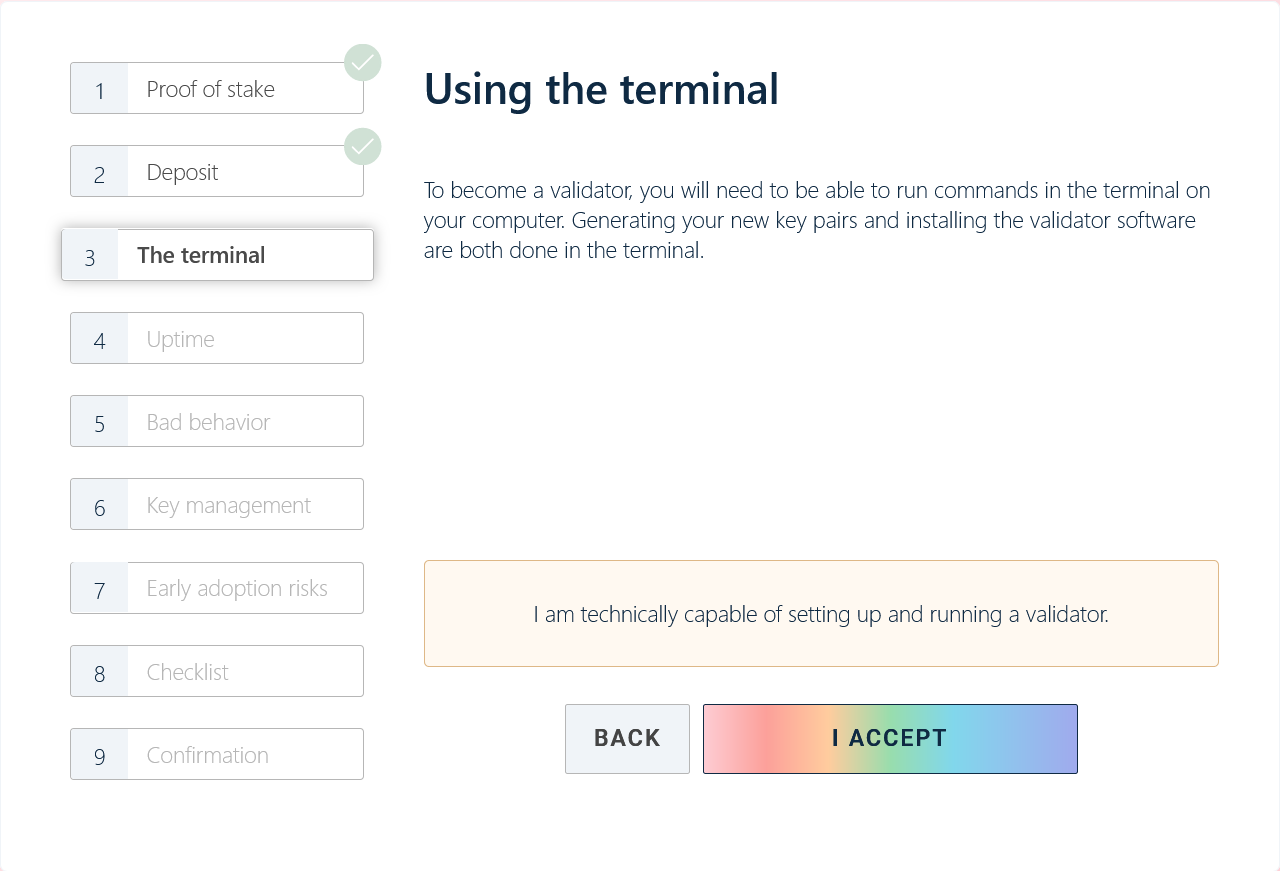
Task: Click the paragraph about becoming a validator
Action: (x=816, y=220)
